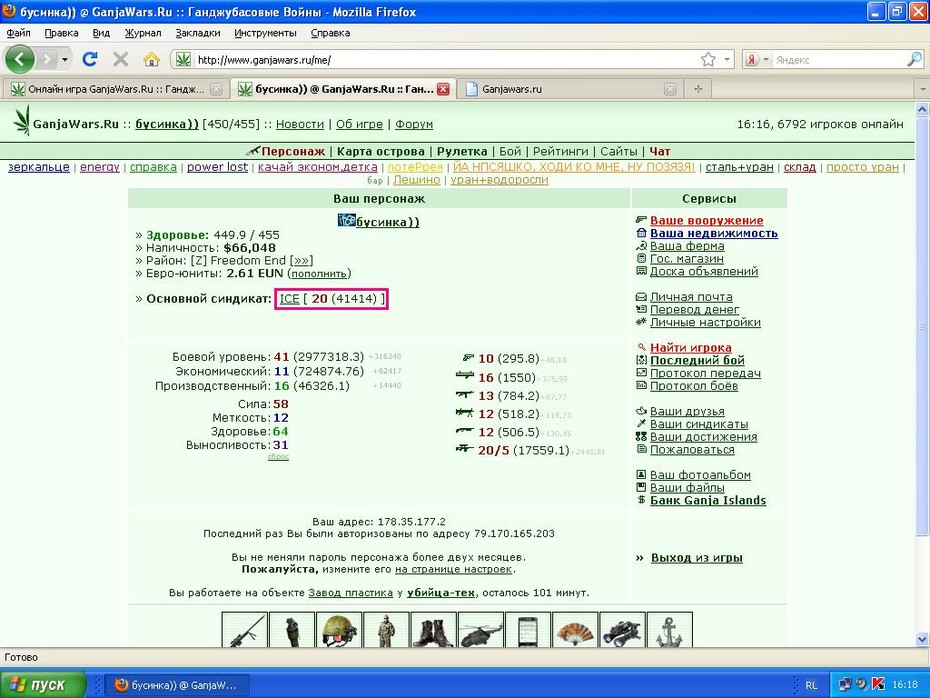Image resolution: width=930 pixels, height=698 pixels.
Task: Click пополнить Euro-units link
Action: pos(319,273)
